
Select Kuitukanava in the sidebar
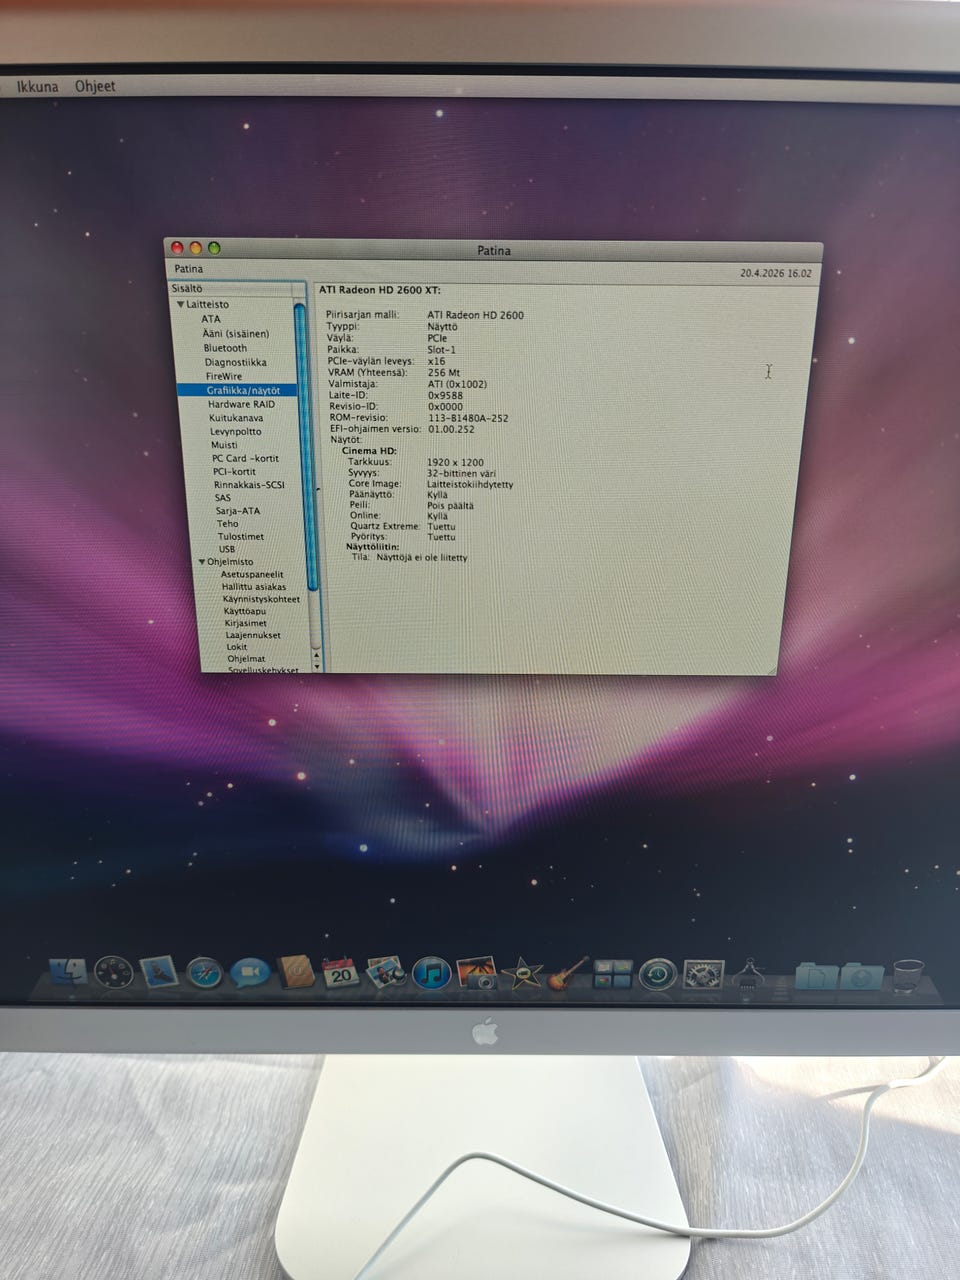coord(236,418)
